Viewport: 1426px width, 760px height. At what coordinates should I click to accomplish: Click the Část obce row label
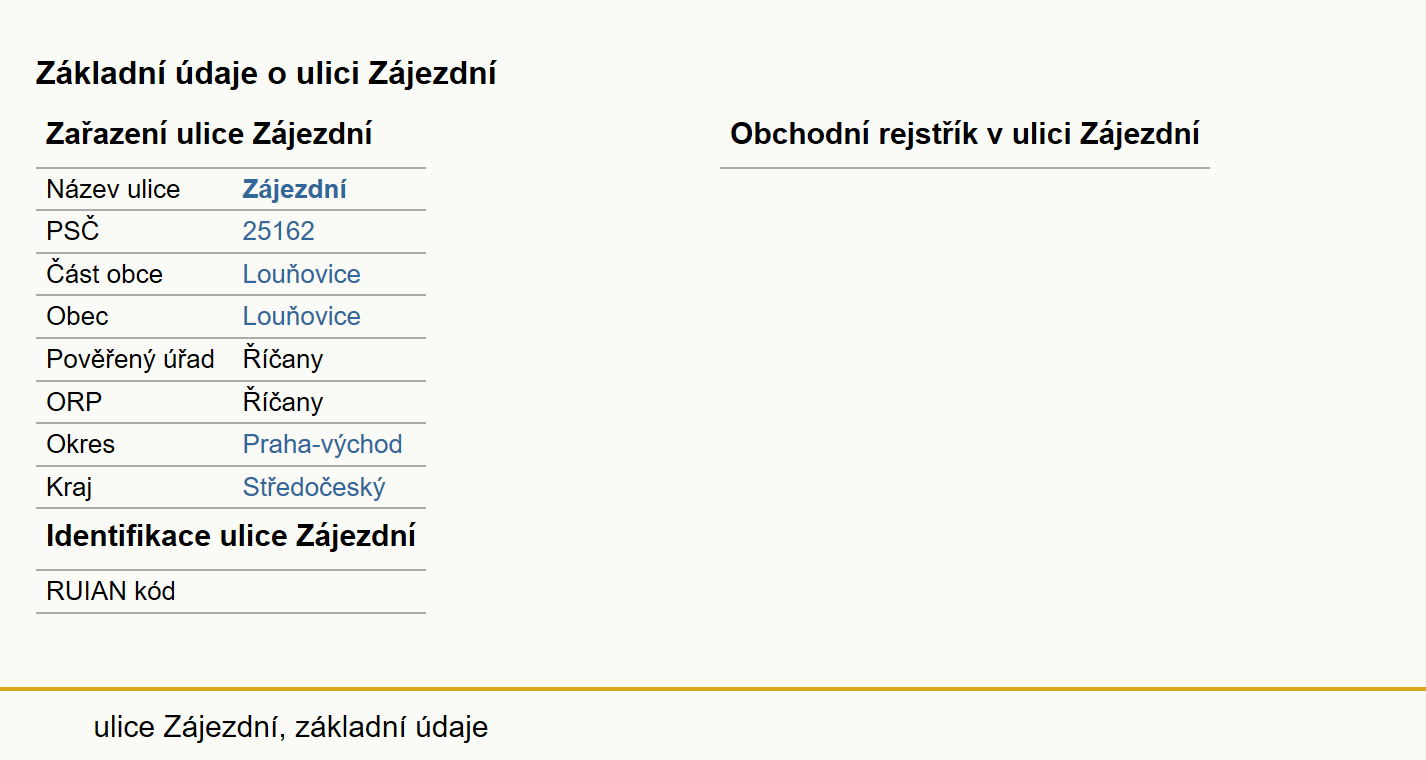105,275
